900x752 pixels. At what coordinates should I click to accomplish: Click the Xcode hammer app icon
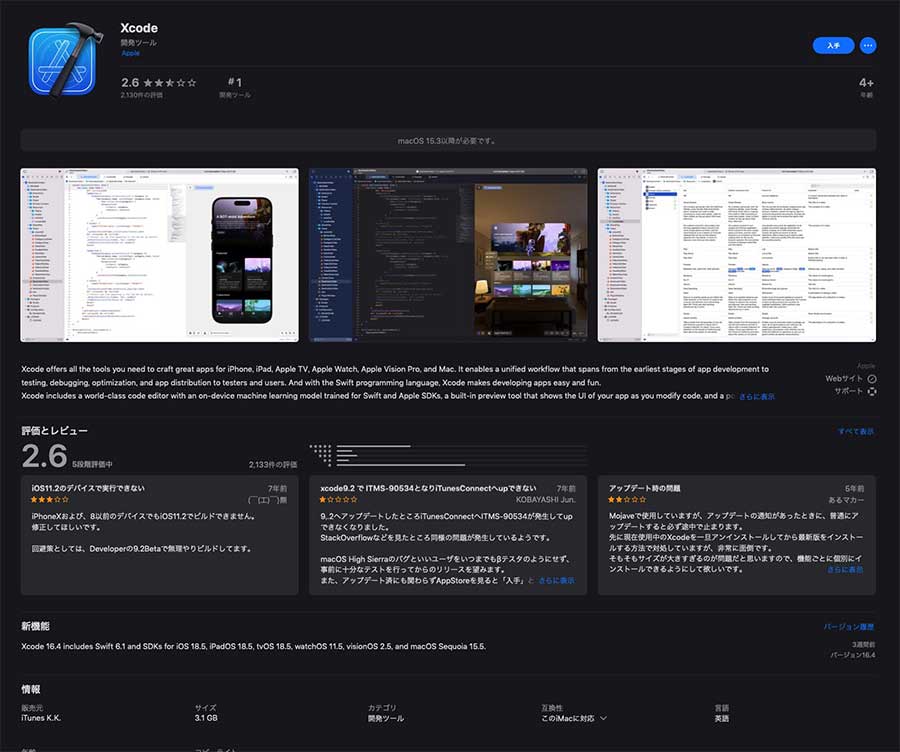[x=67, y=60]
